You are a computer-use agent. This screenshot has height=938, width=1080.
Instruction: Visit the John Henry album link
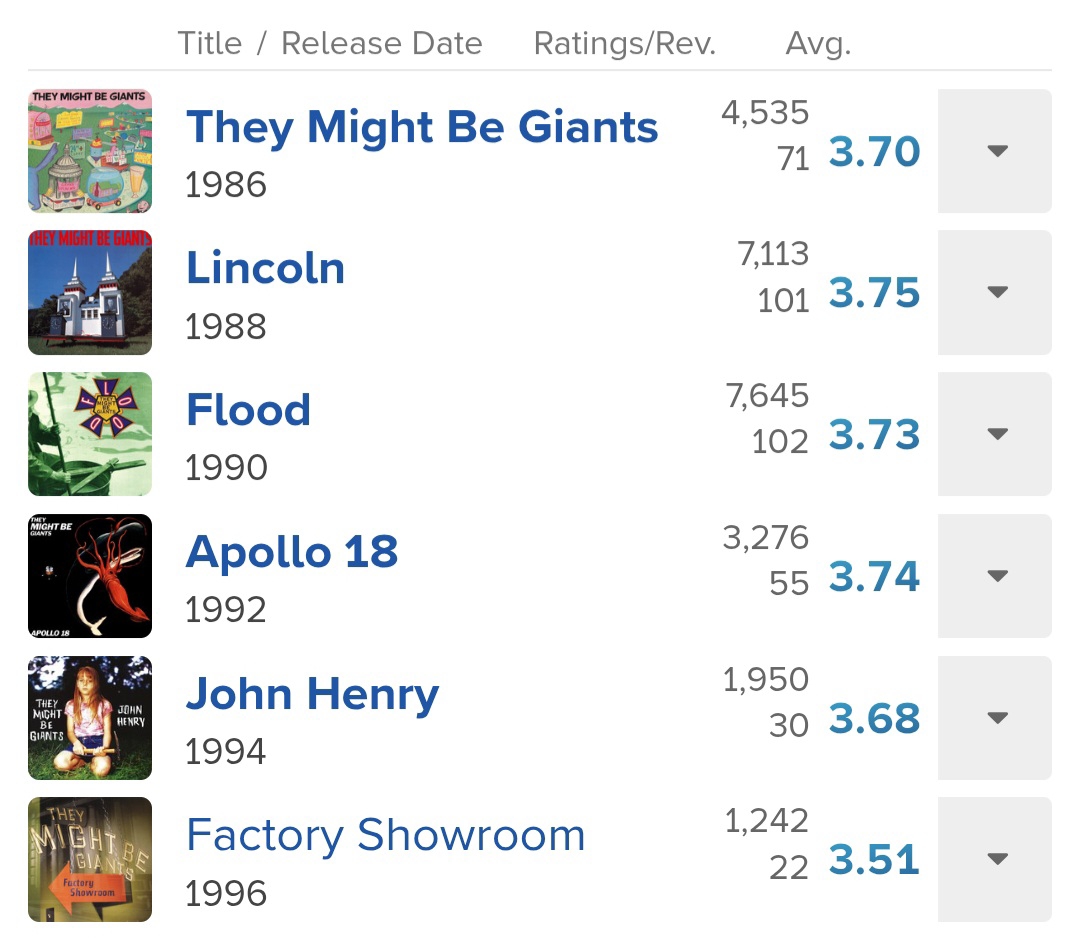point(312,694)
